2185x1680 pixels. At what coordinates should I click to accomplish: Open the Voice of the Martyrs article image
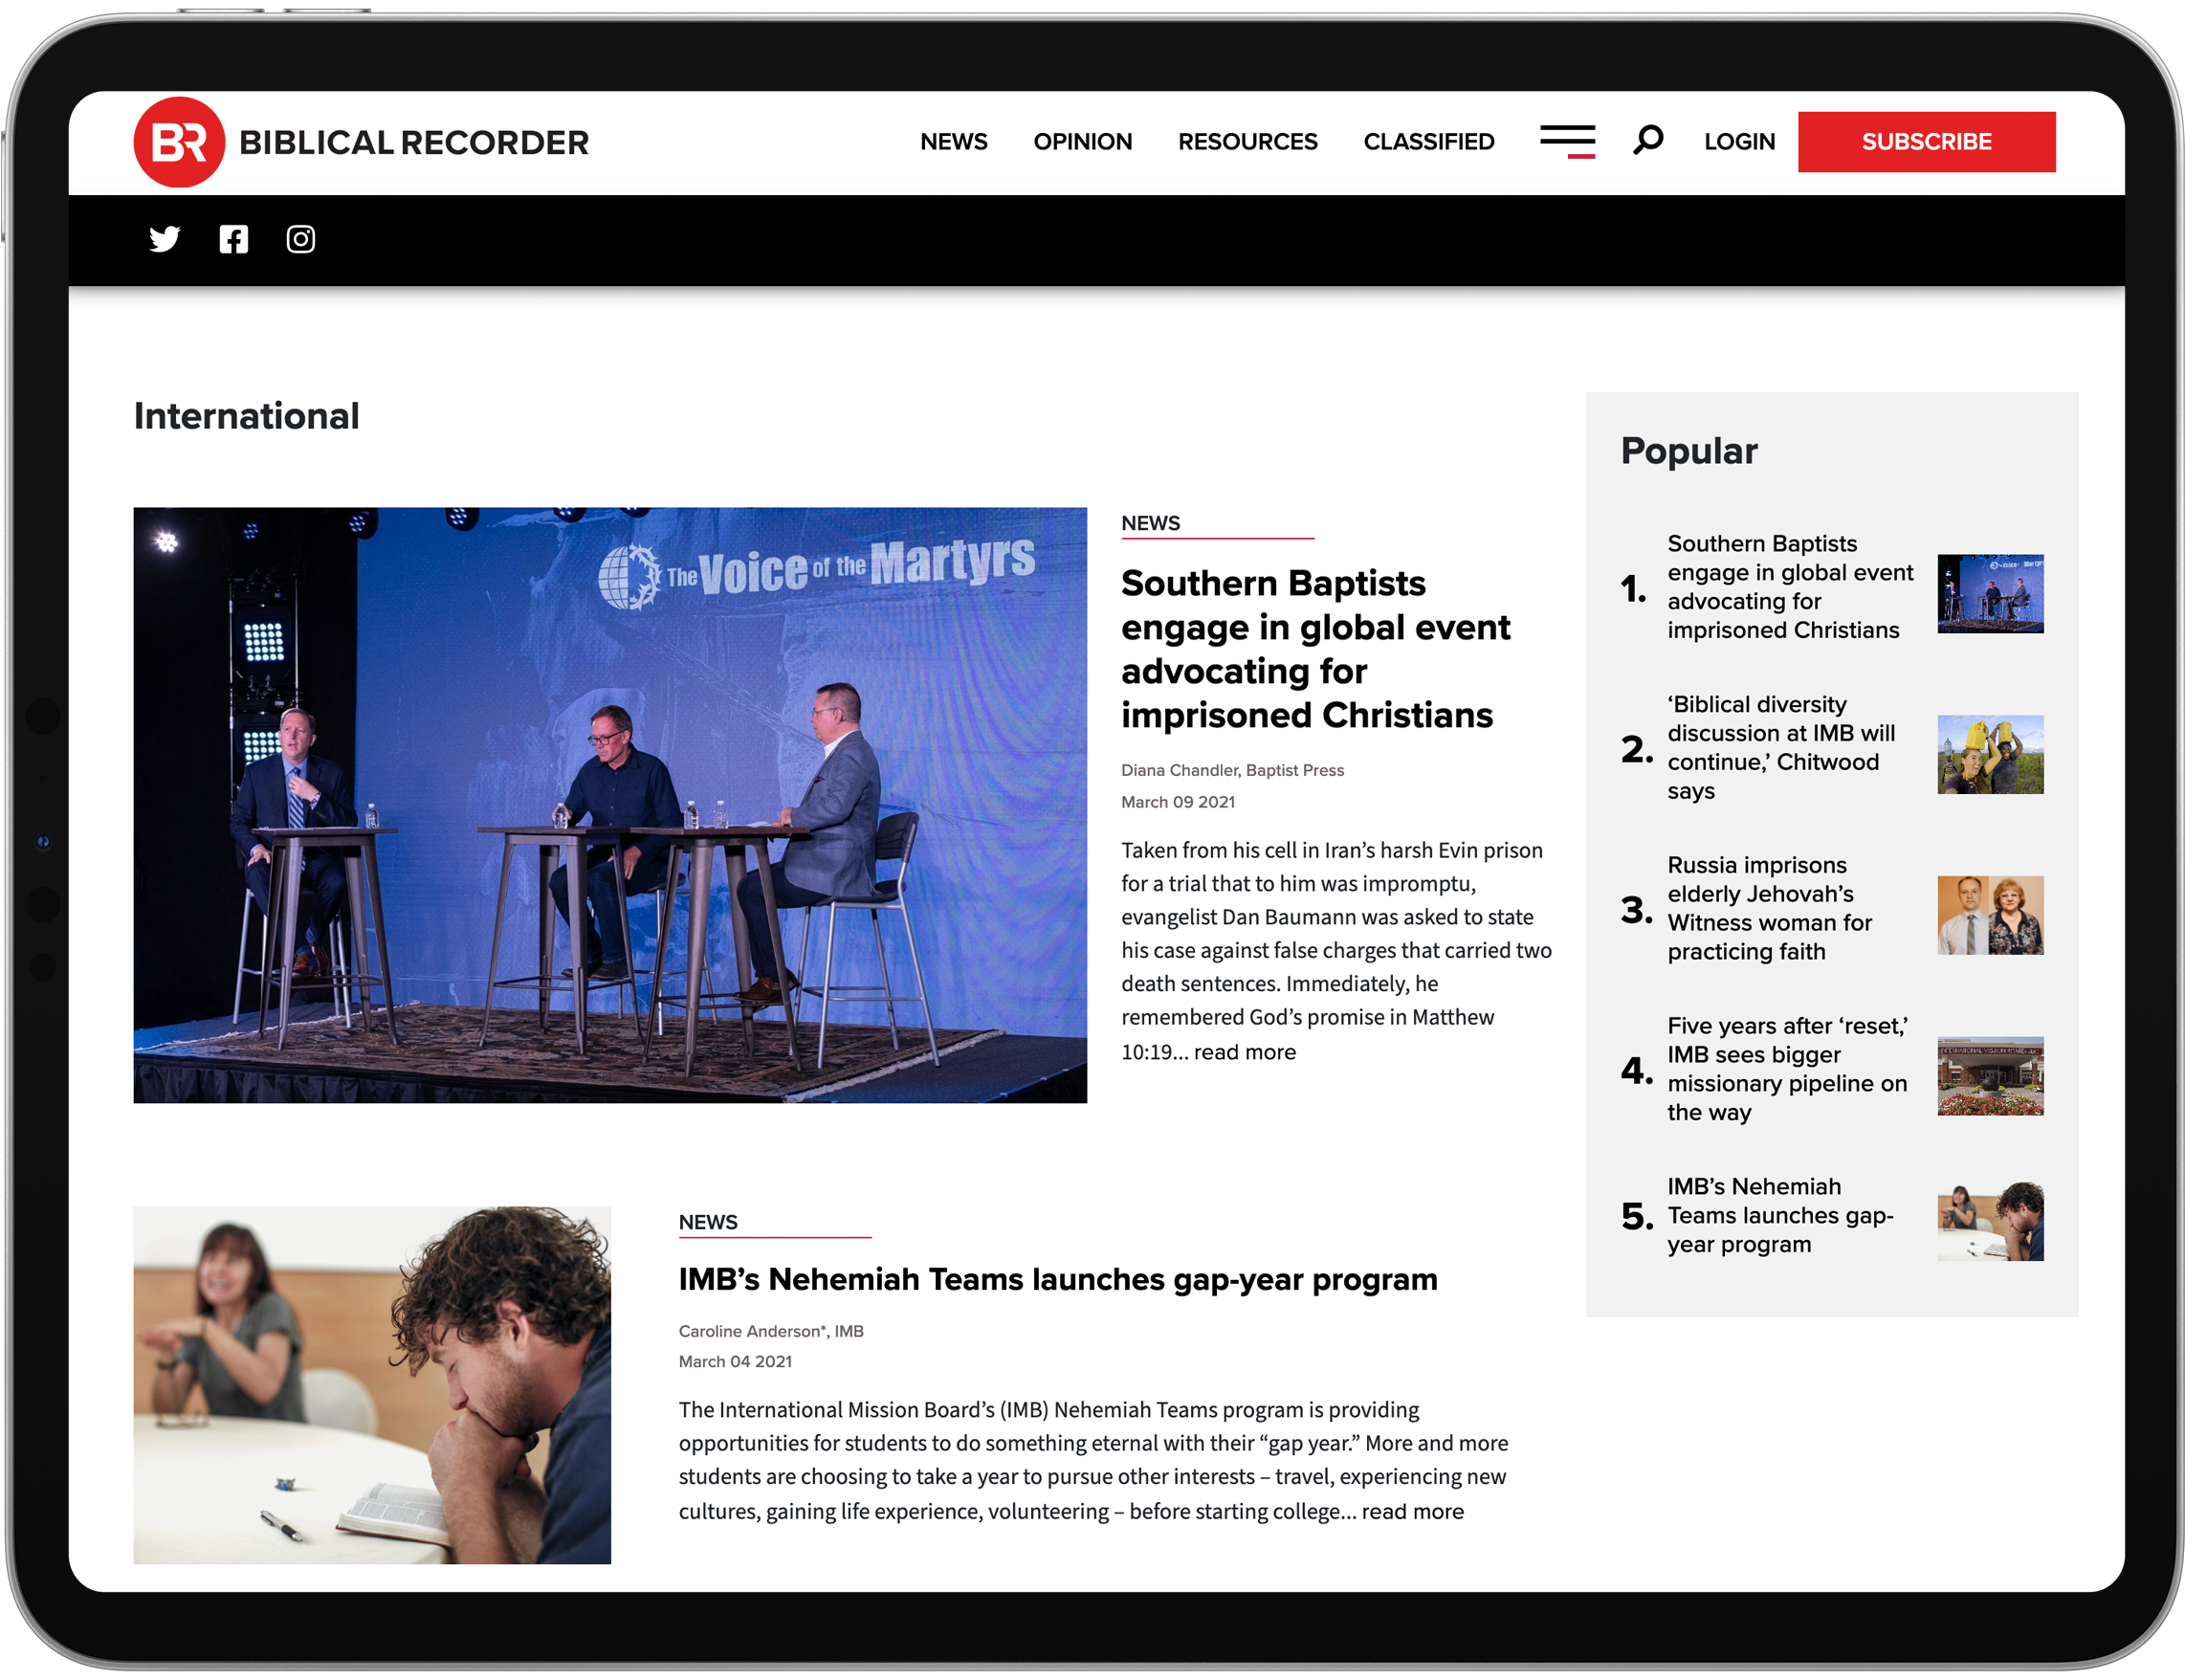coord(610,805)
